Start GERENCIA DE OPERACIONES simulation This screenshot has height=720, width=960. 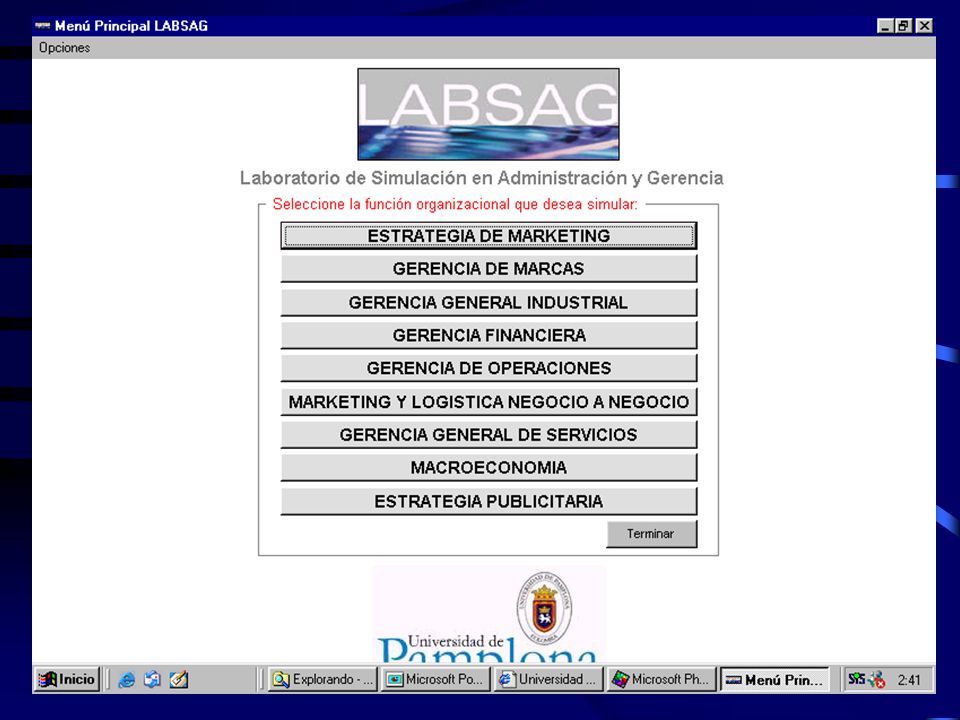click(x=489, y=368)
